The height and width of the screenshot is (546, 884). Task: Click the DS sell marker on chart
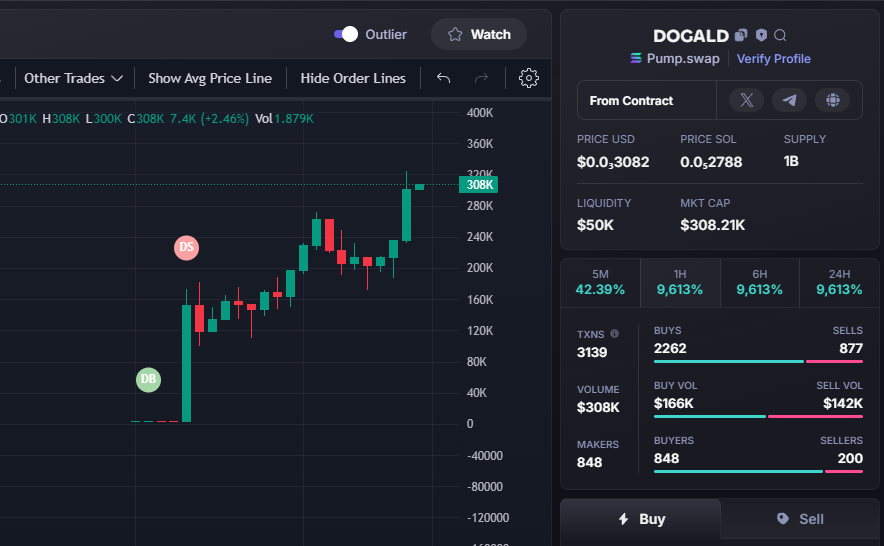[x=187, y=248]
